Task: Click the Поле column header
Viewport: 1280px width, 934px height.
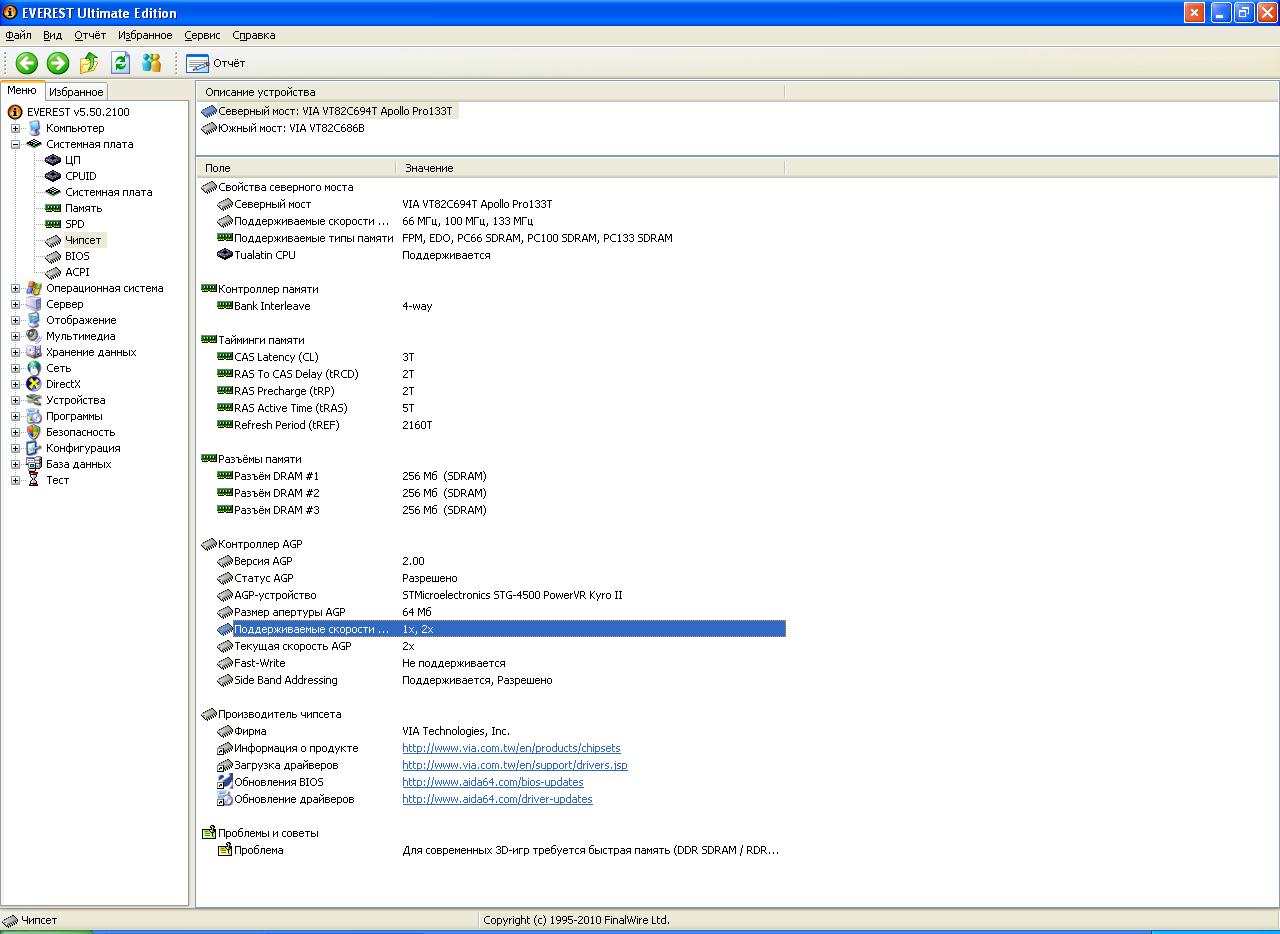Action: (x=296, y=168)
